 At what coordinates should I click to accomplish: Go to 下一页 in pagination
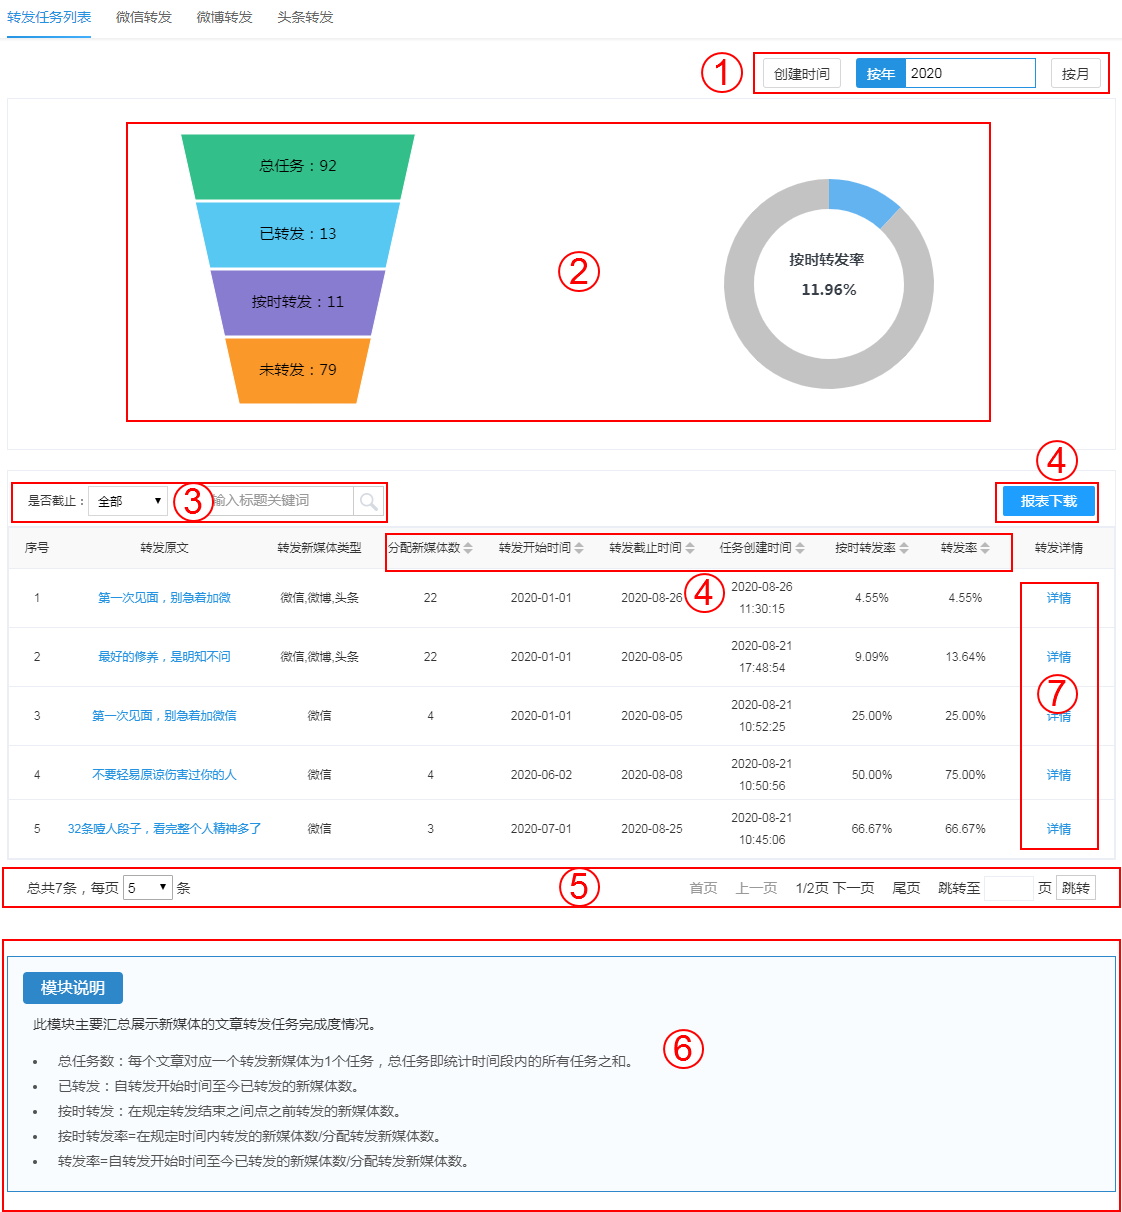[854, 888]
